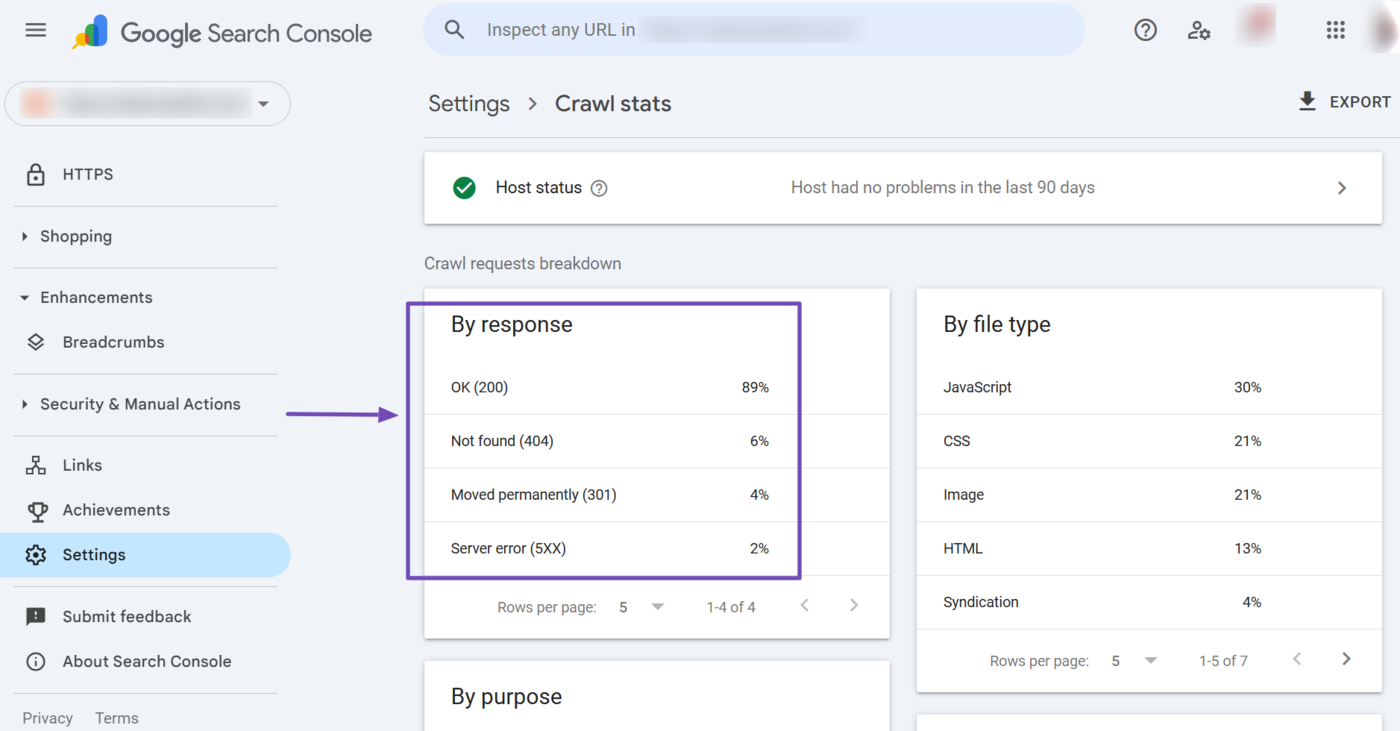Click the Submit feedback icon
The height and width of the screenshot is (731, 1400).
(x=36, y=616)
